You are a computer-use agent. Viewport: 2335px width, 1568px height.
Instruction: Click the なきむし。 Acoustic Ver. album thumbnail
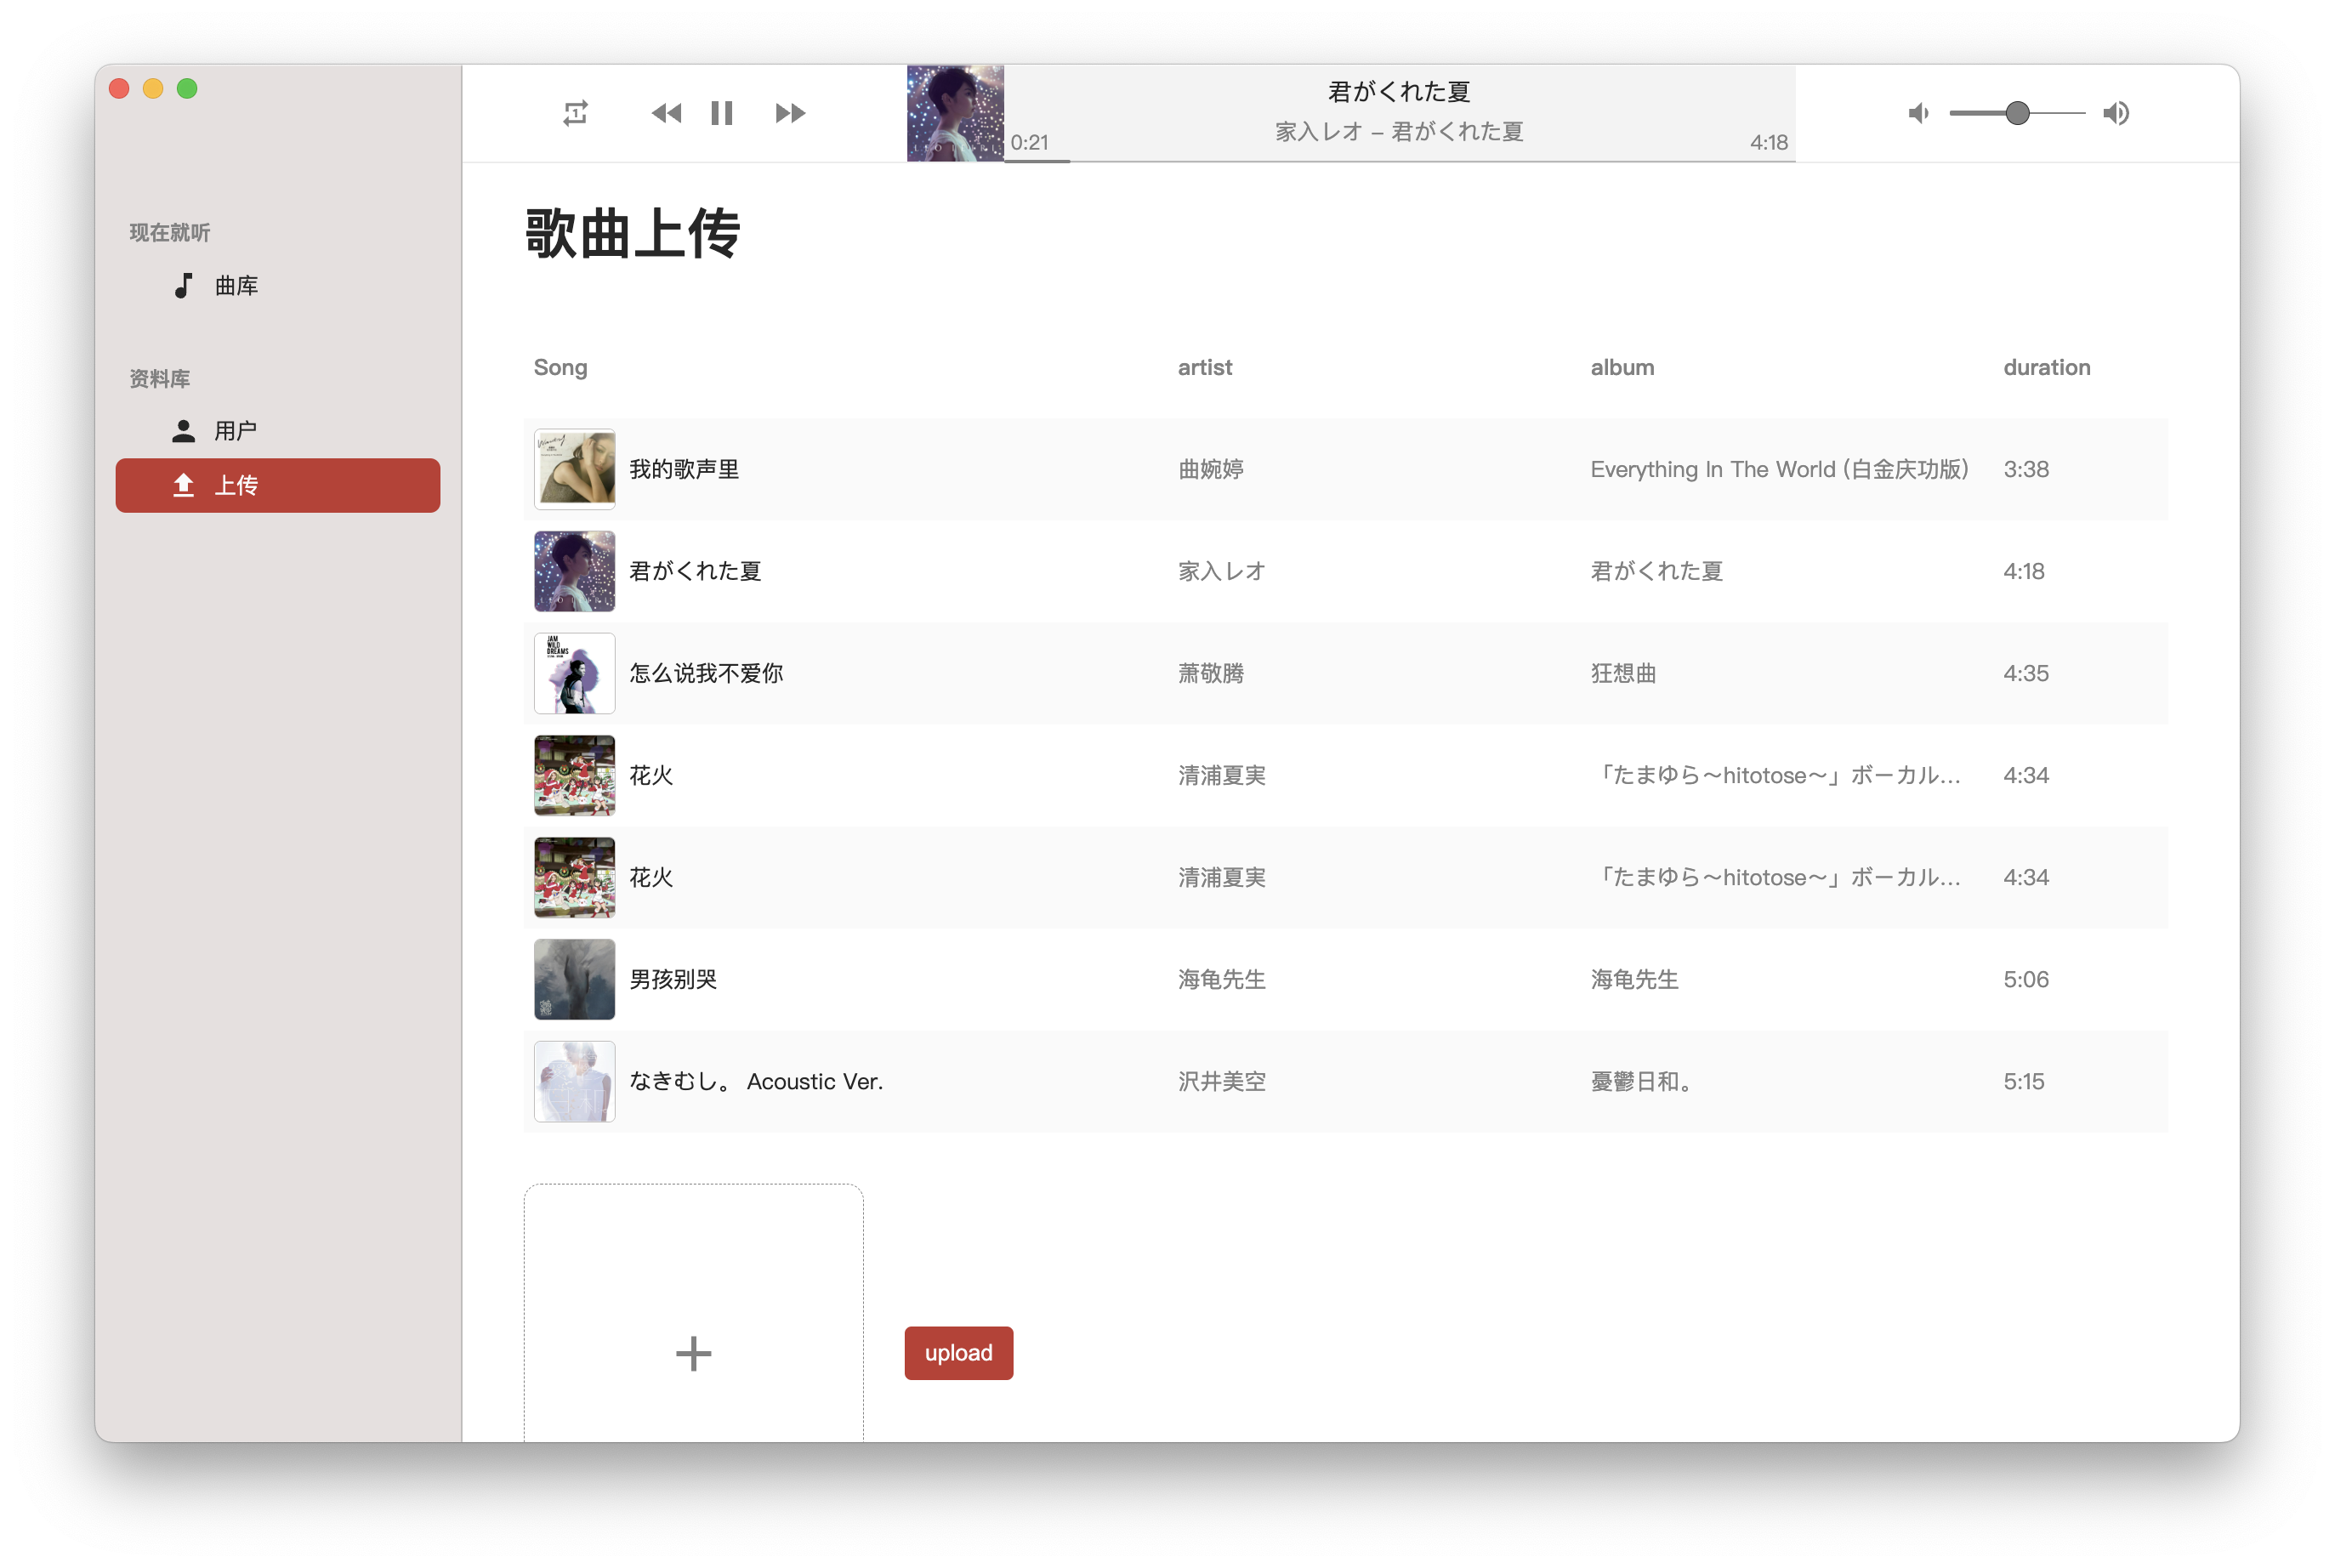coord(574,1081)
